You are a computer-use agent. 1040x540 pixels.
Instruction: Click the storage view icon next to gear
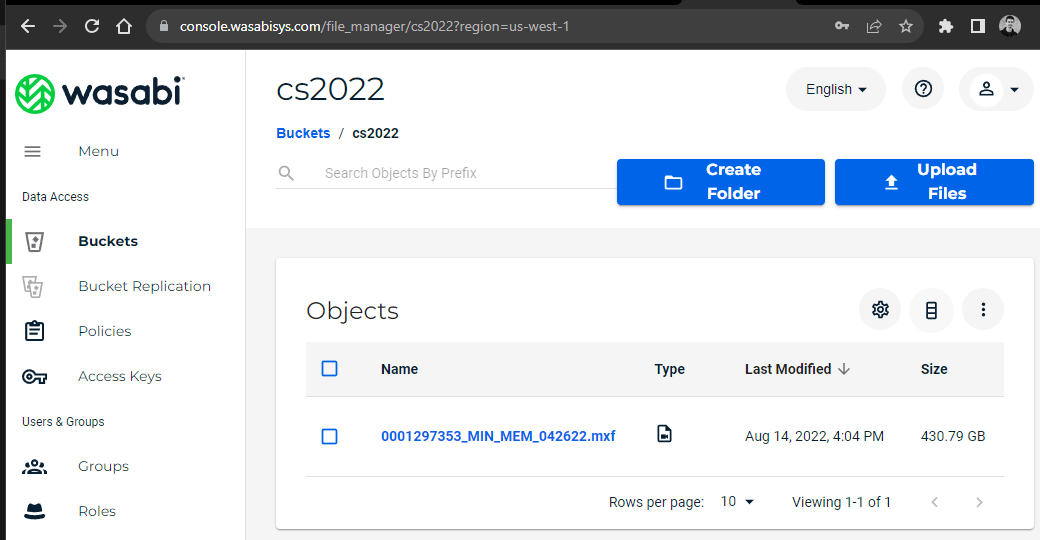[x=931, y=310]
